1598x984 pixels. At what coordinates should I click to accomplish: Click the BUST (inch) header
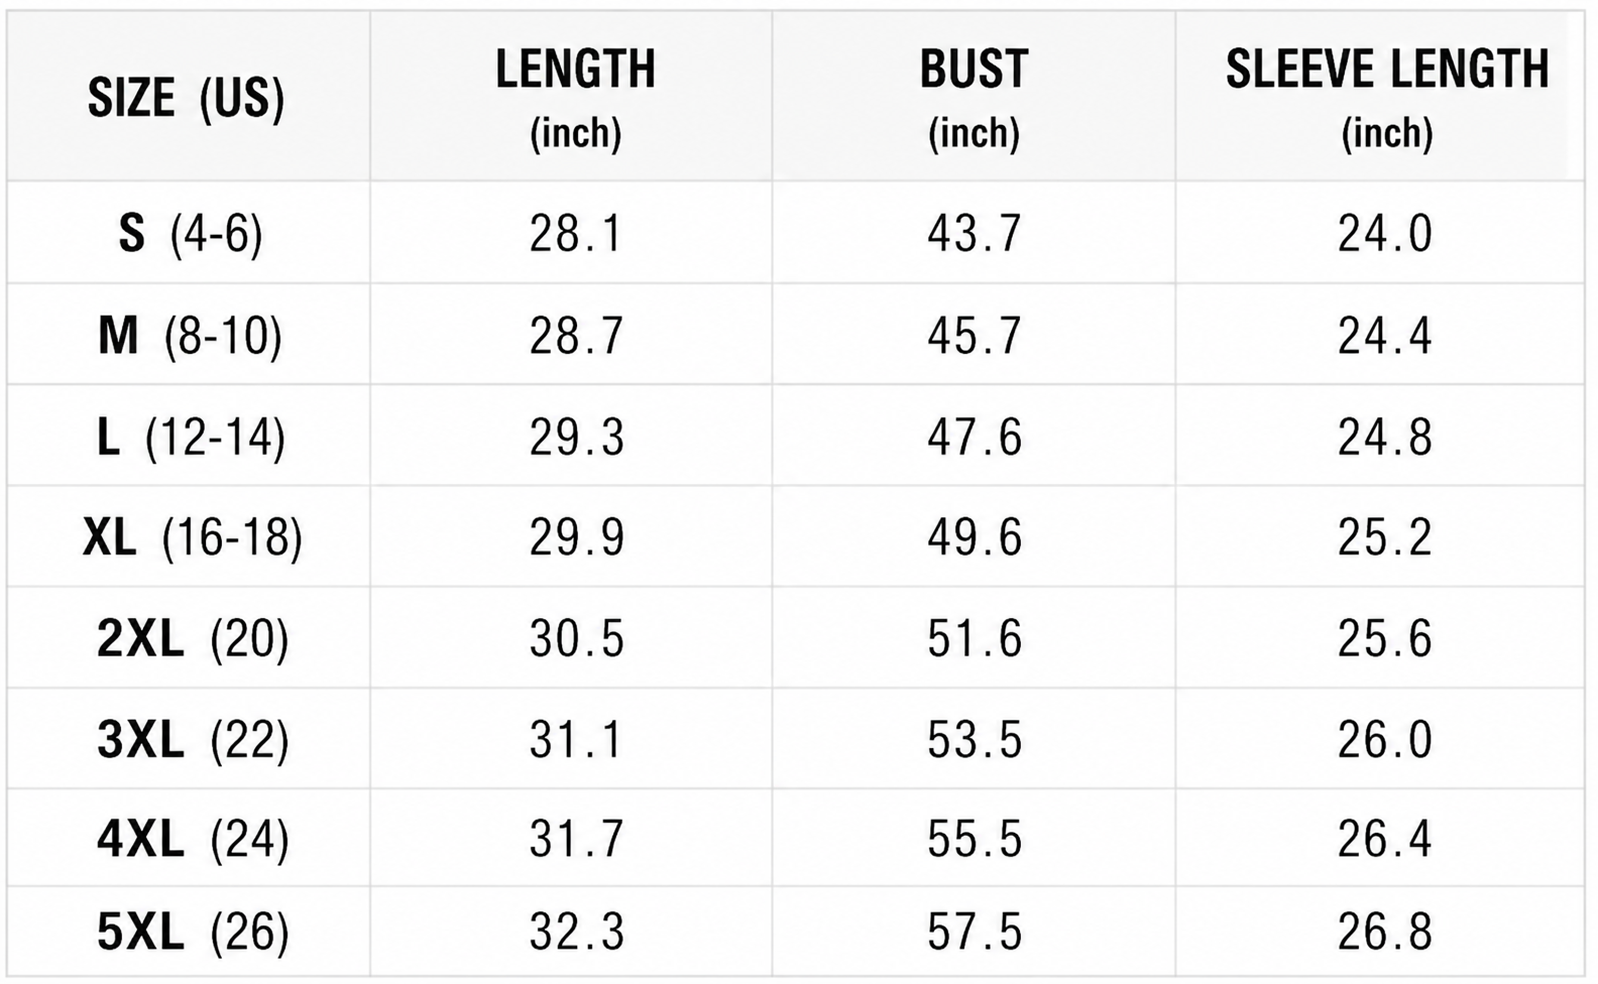(x=974, y=98)
